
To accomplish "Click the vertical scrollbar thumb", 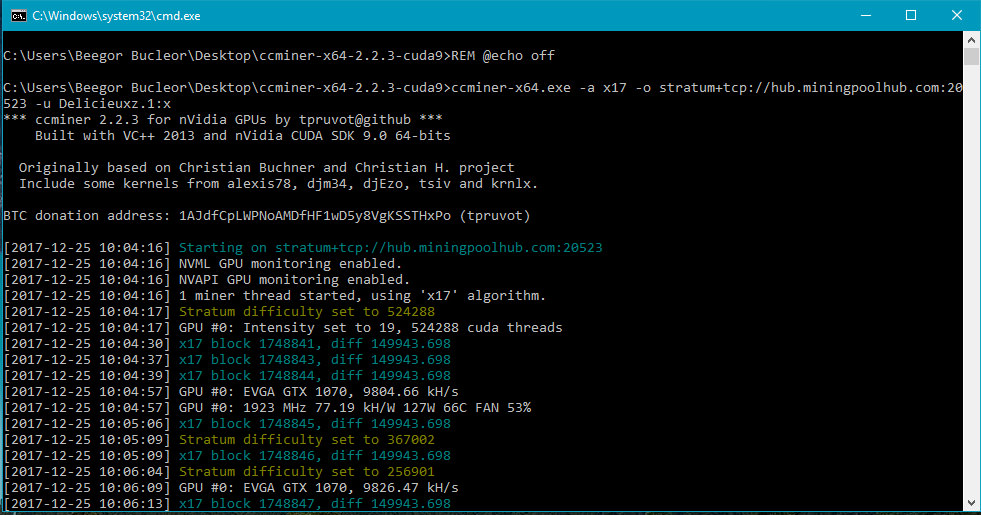I will click(x=971, y=56).
